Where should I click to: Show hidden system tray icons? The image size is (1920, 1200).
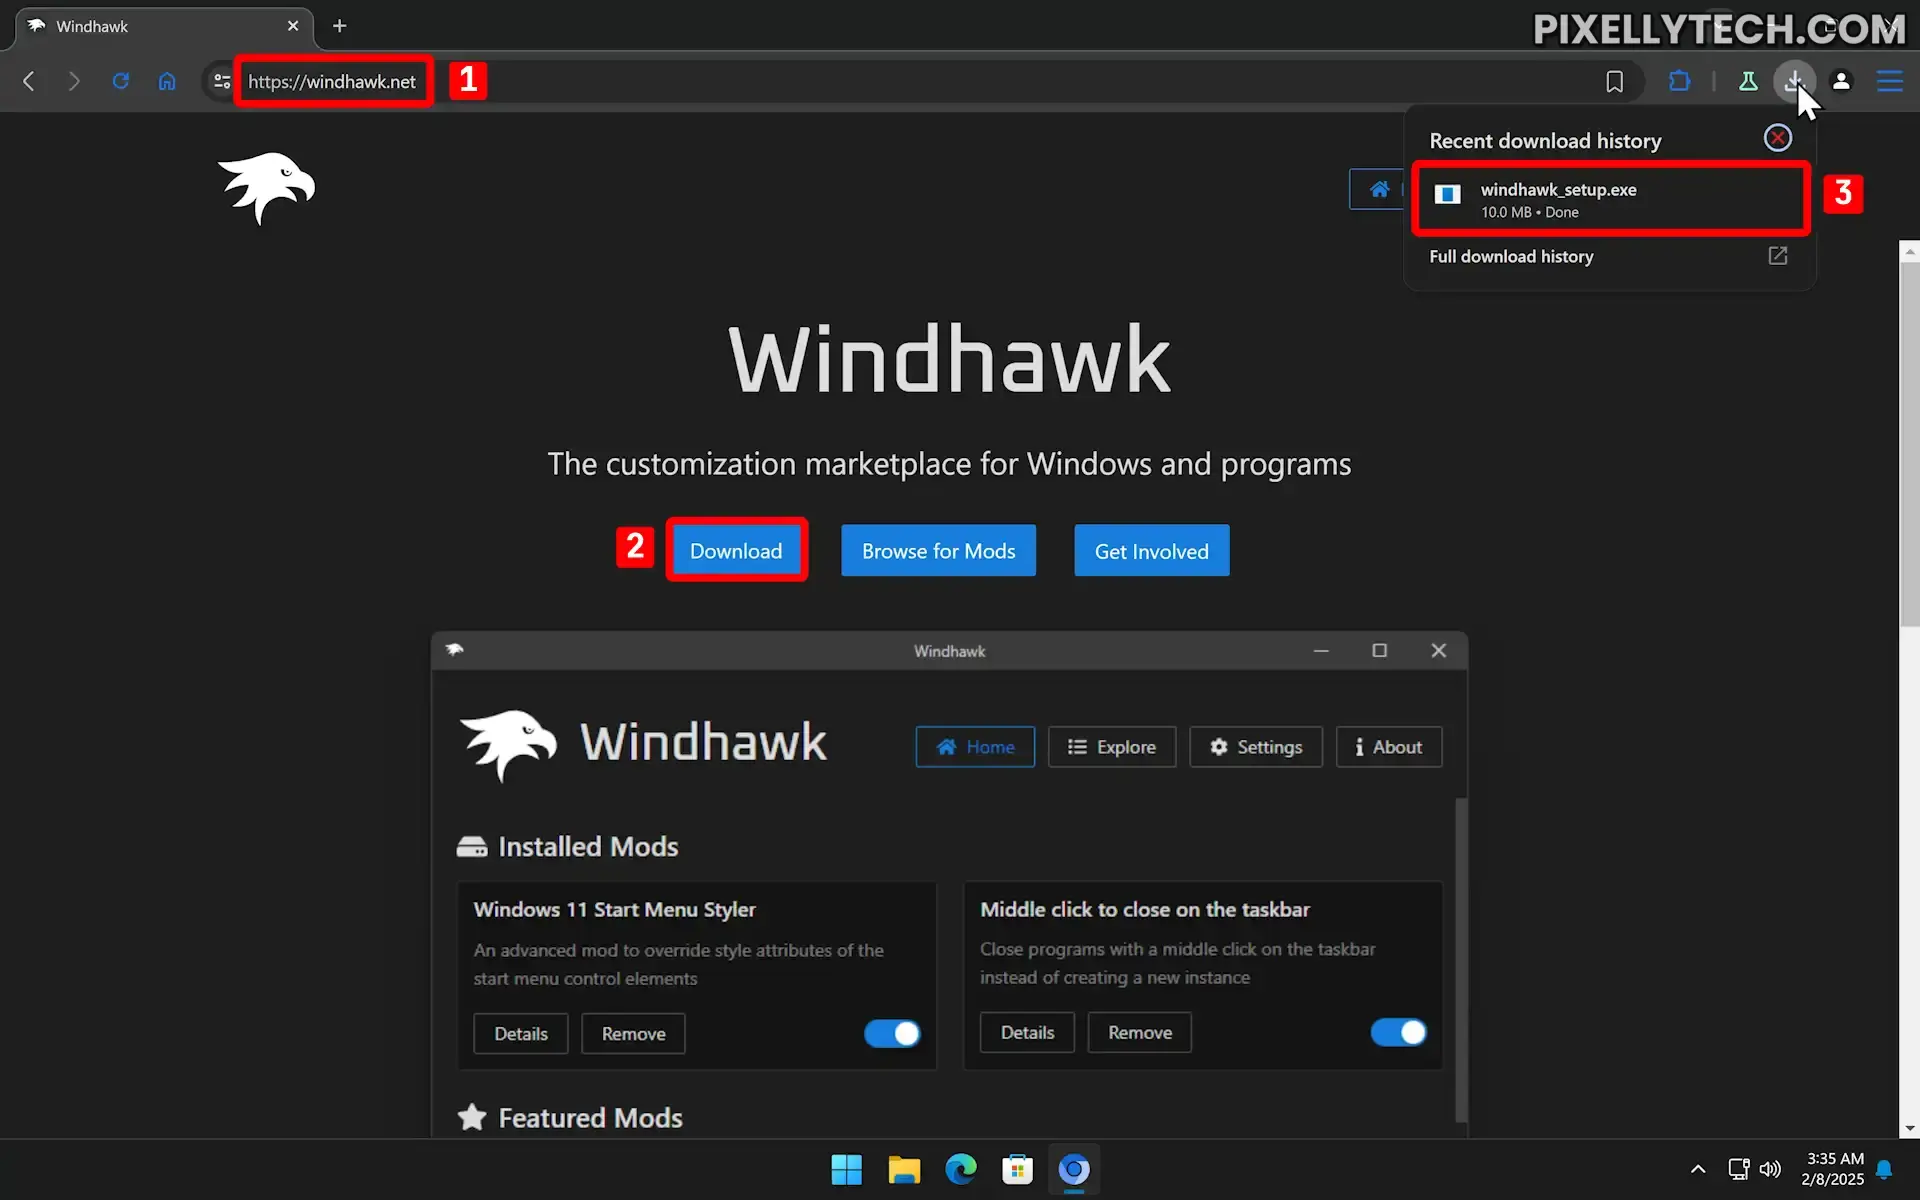point(1698,1169)
